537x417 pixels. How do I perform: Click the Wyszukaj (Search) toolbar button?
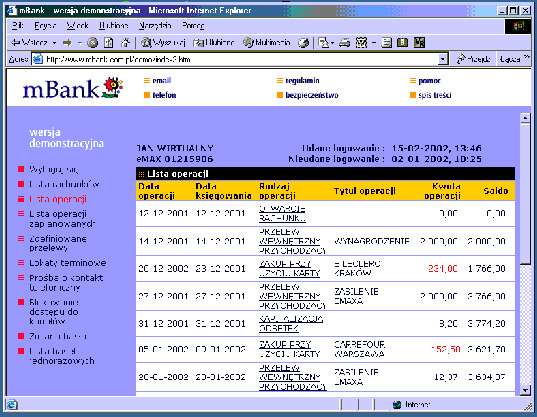click(163, 43)
